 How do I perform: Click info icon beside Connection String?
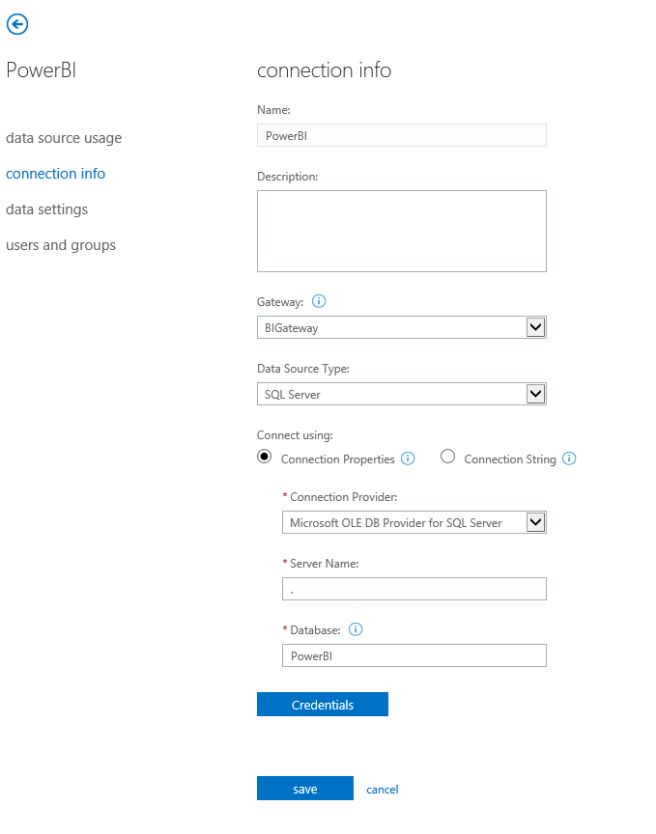(x=569, y=459)
